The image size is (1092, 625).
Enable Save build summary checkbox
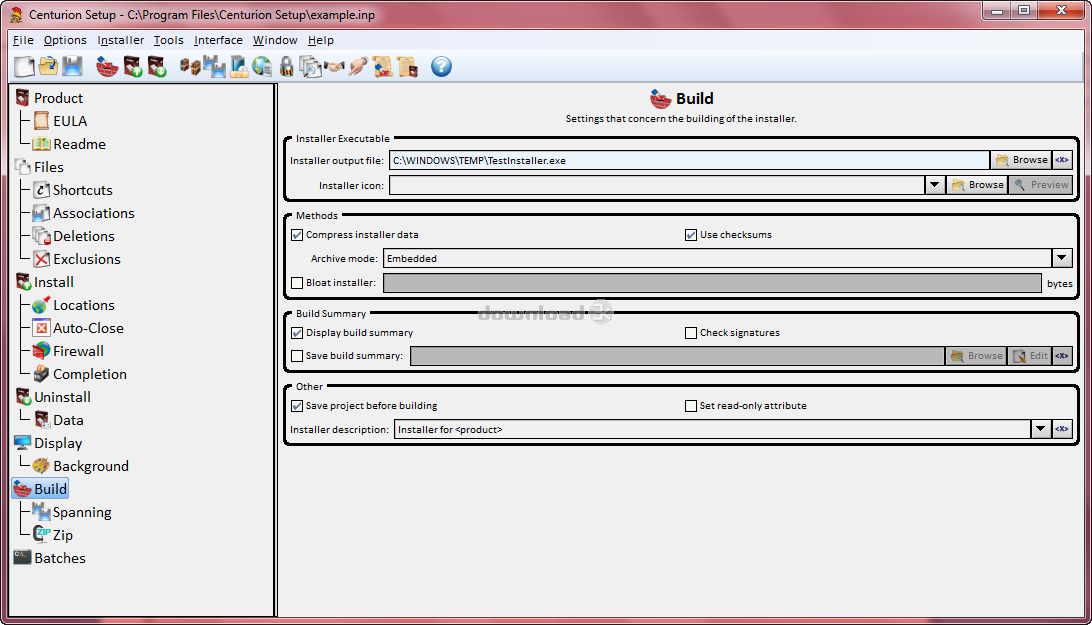pyautogui.click(x=297, y=356)
